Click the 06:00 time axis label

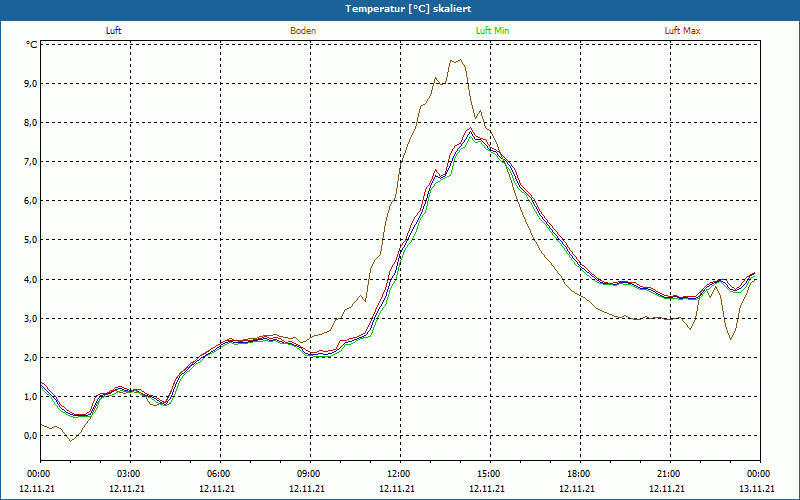[x=220, y=474]
